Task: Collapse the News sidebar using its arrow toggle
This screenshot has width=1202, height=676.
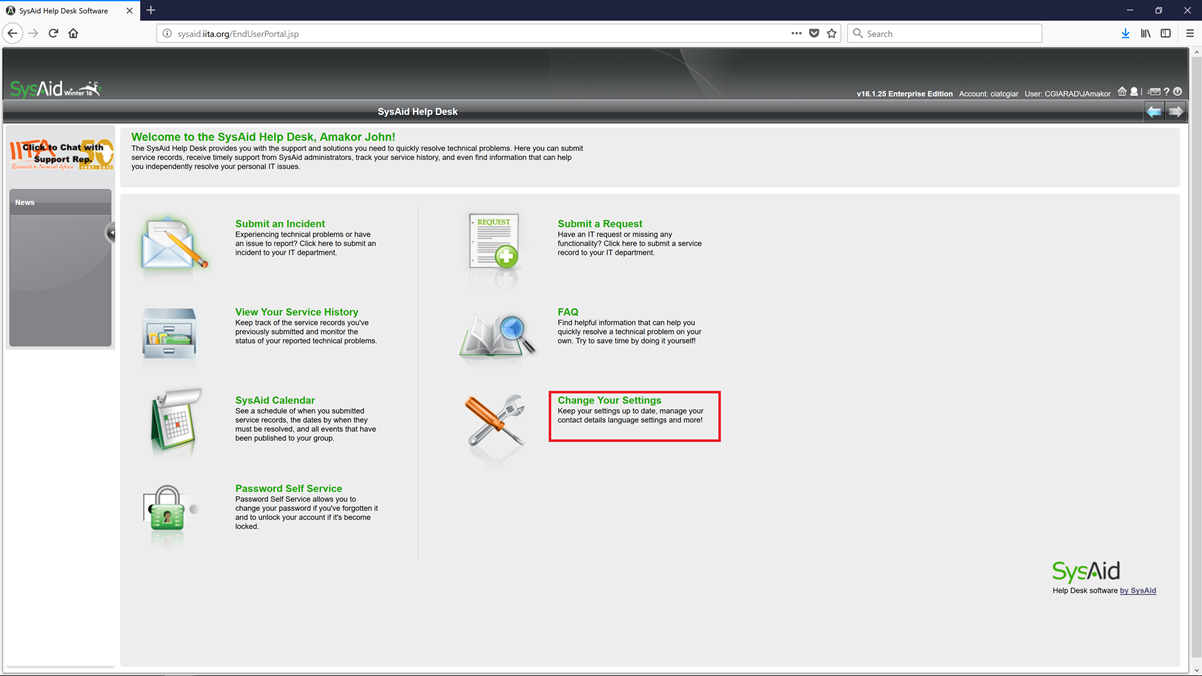Action: [110, 233]
